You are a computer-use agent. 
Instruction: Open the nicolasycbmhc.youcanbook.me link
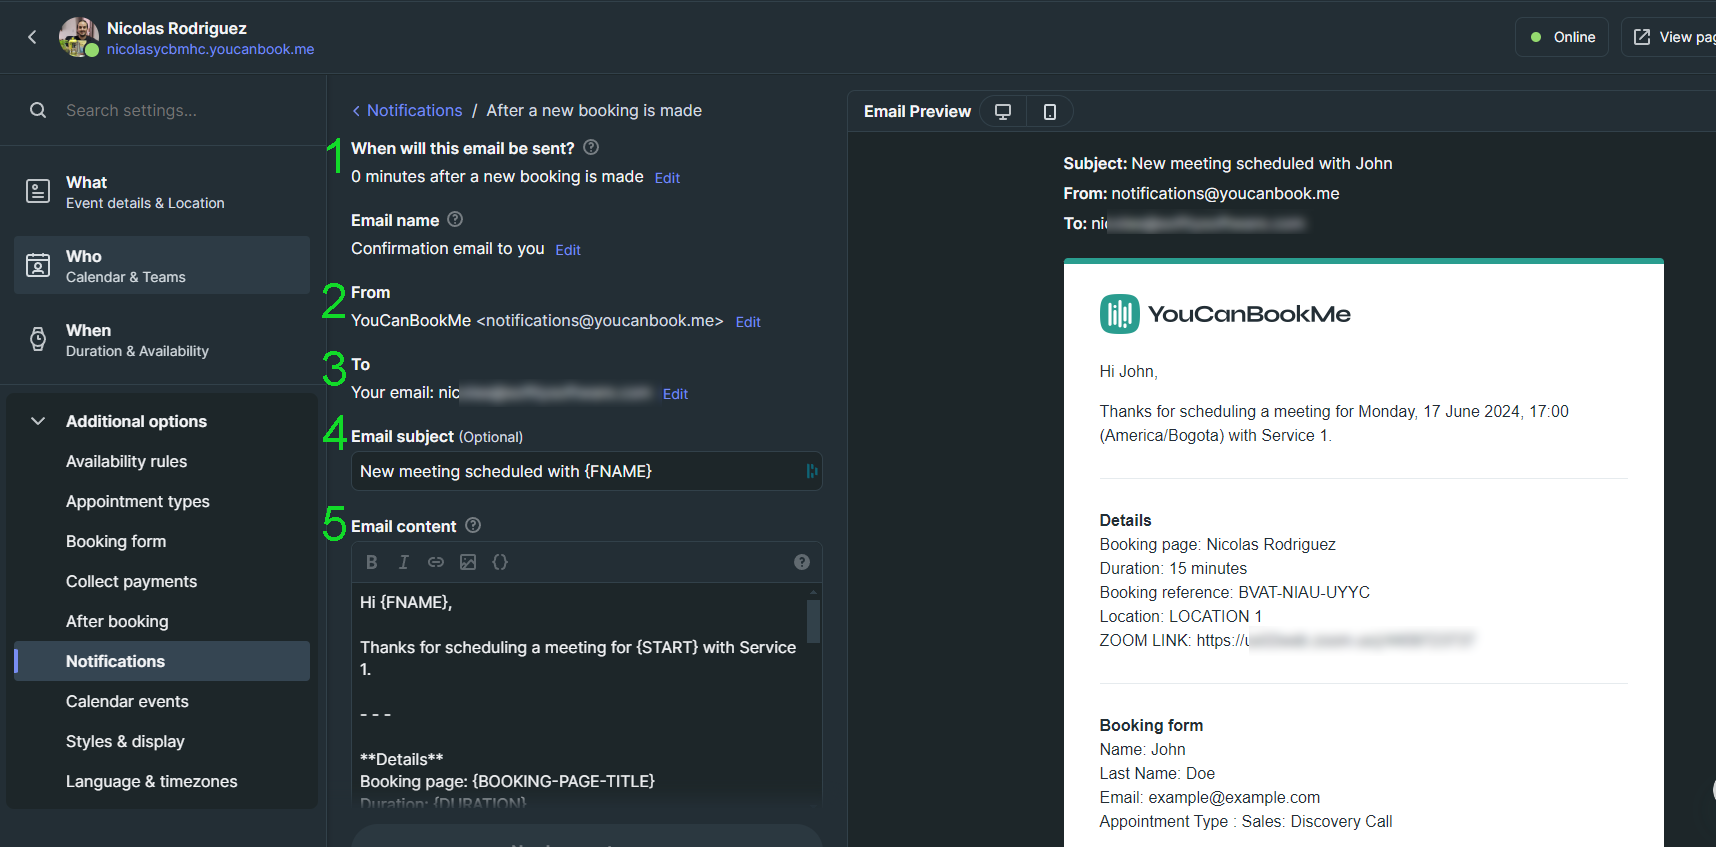210,49
